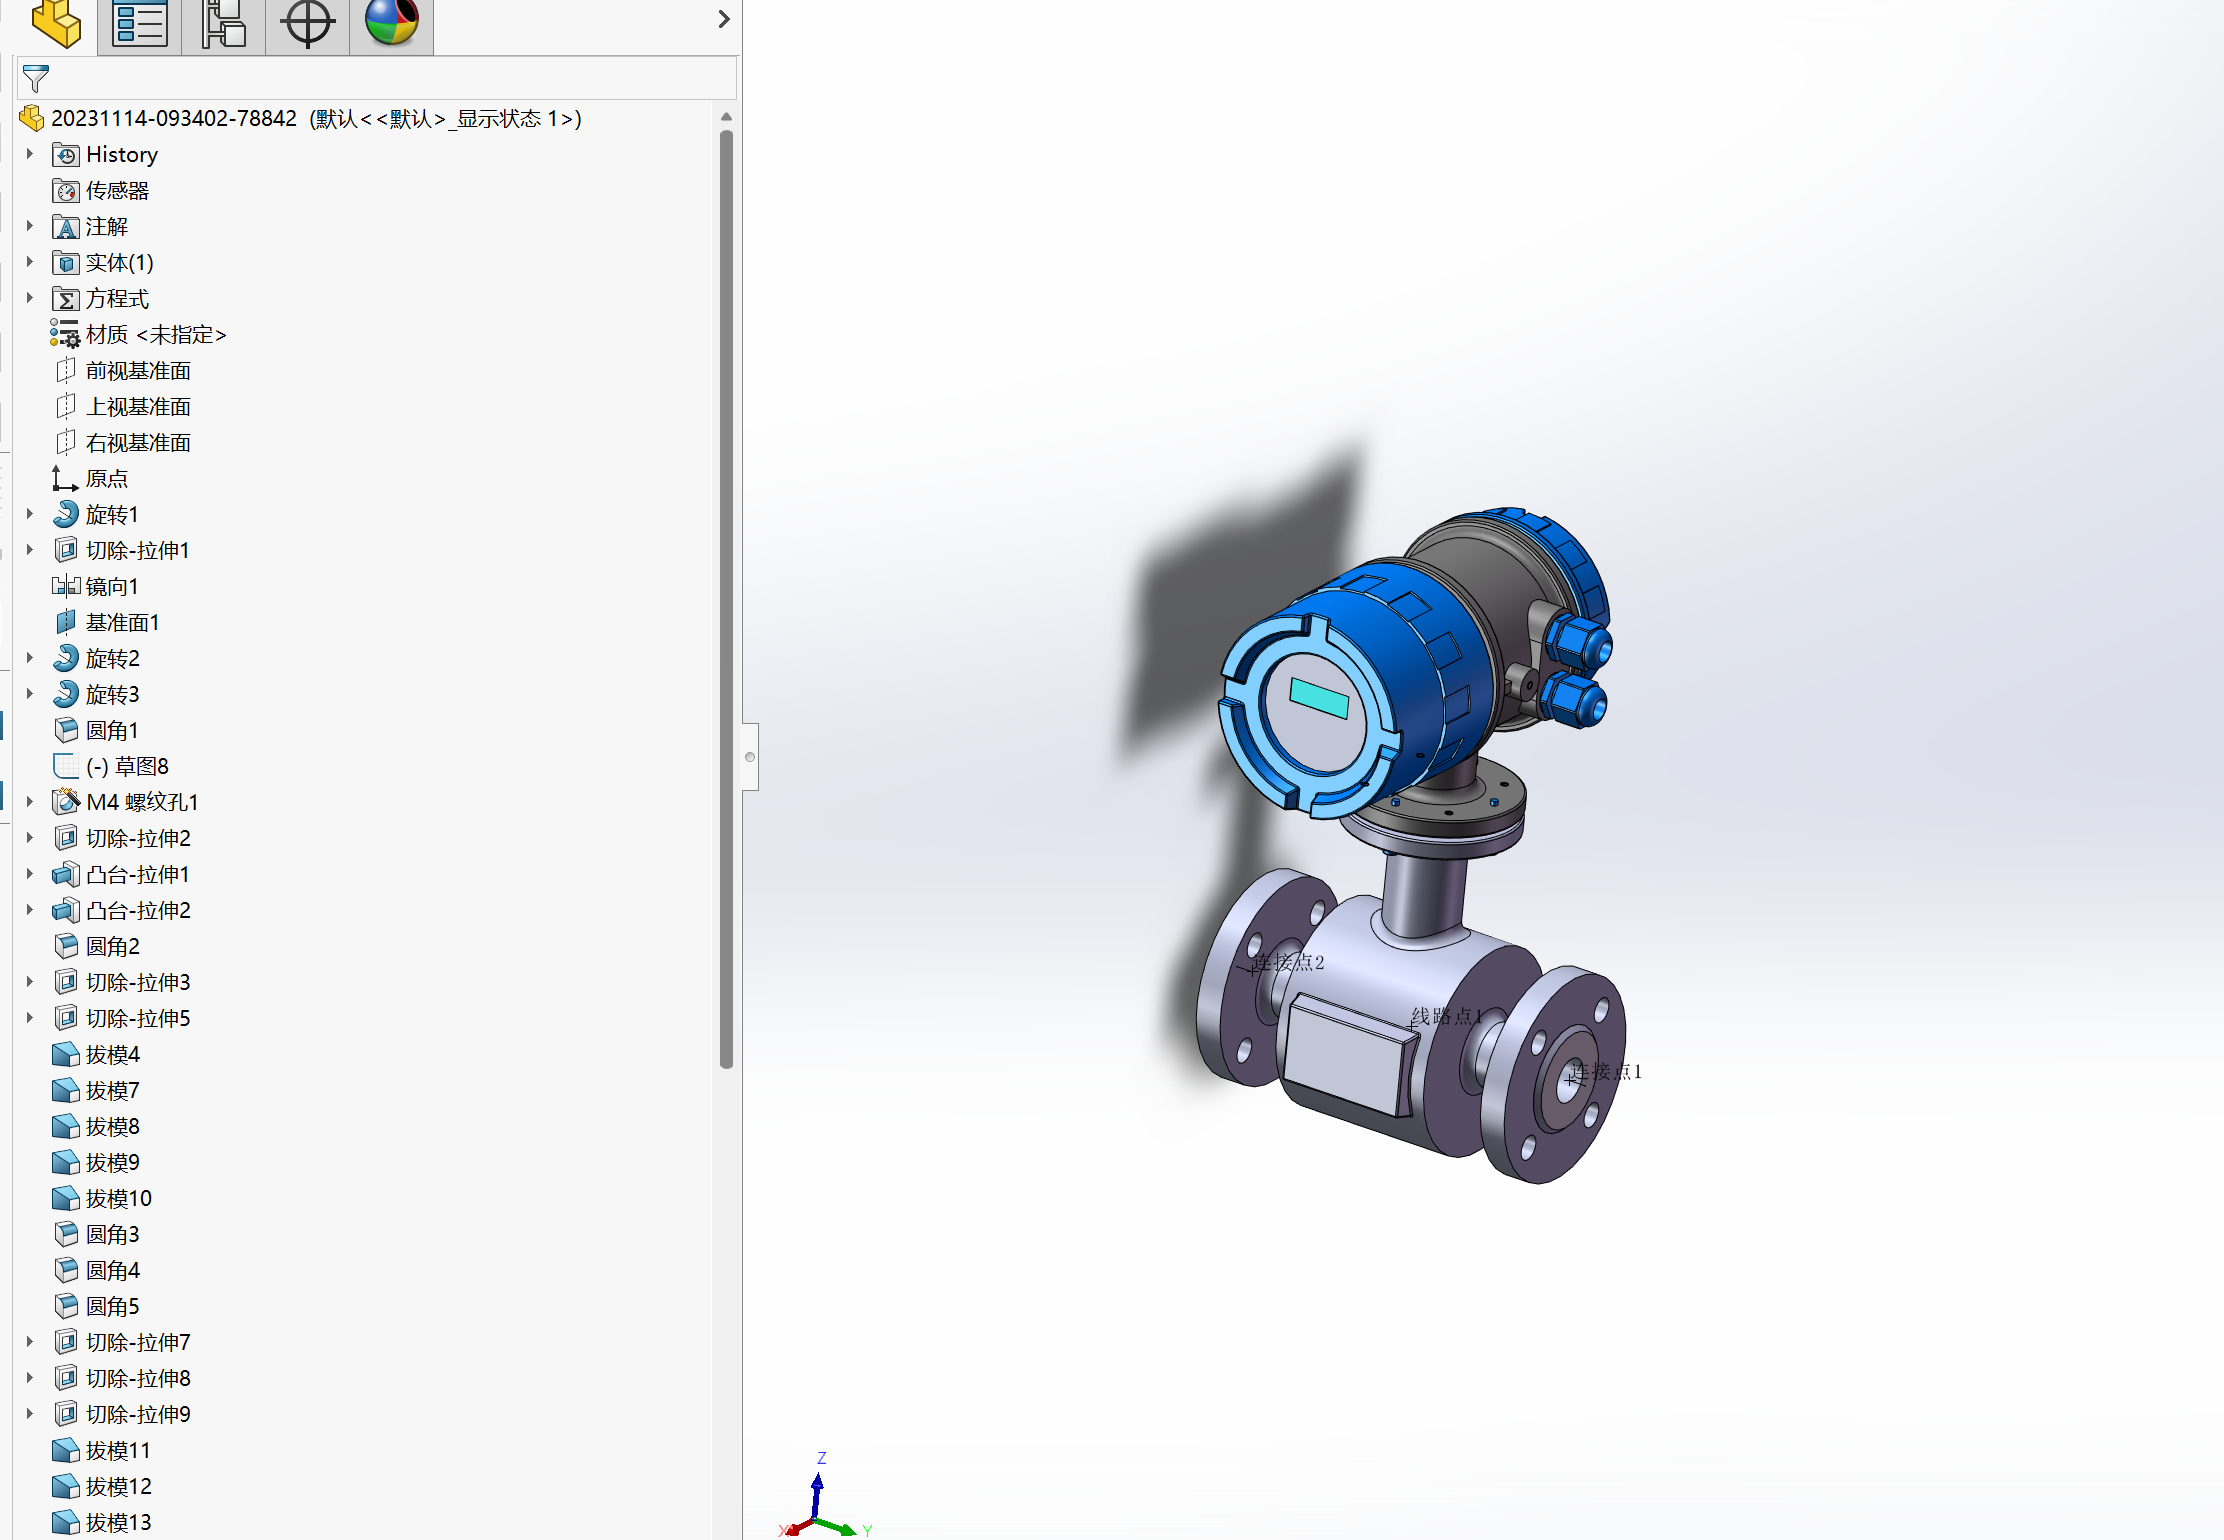Open the ConfigurationManager tab

click(224, 24)
